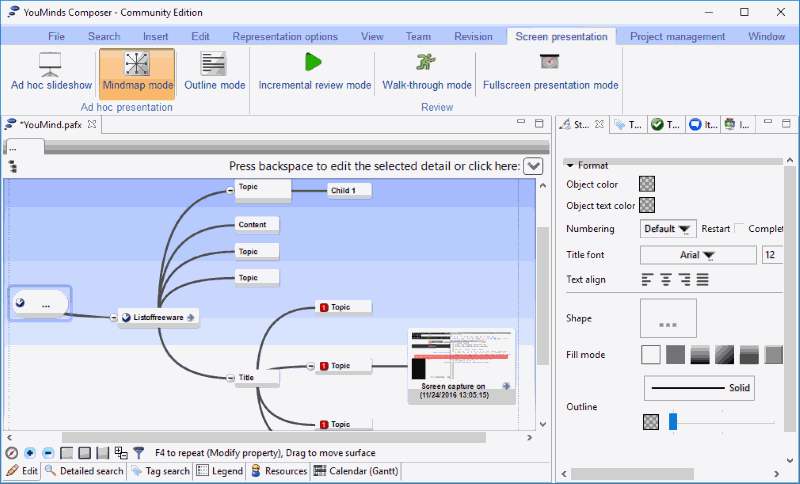
Task: Click the Outline color swatch
Action: click(x=651, y=422)
